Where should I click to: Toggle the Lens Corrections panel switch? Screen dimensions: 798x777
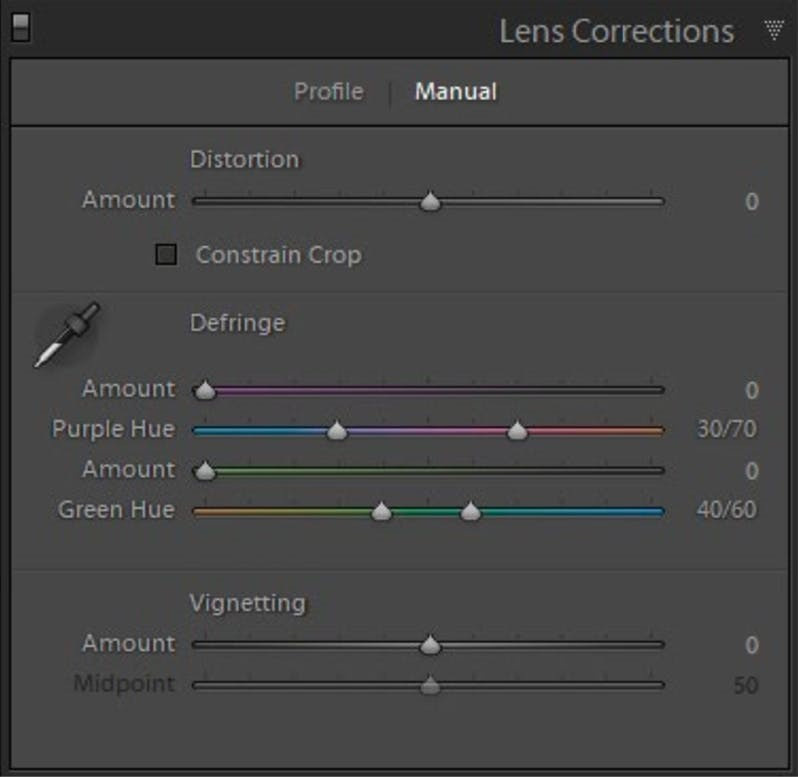pyautogui.click(x=19, y=29)
